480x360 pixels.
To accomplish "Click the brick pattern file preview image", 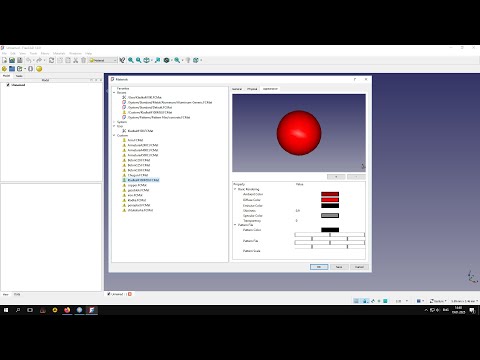I will pyautogui.click(x=330, y=241).
